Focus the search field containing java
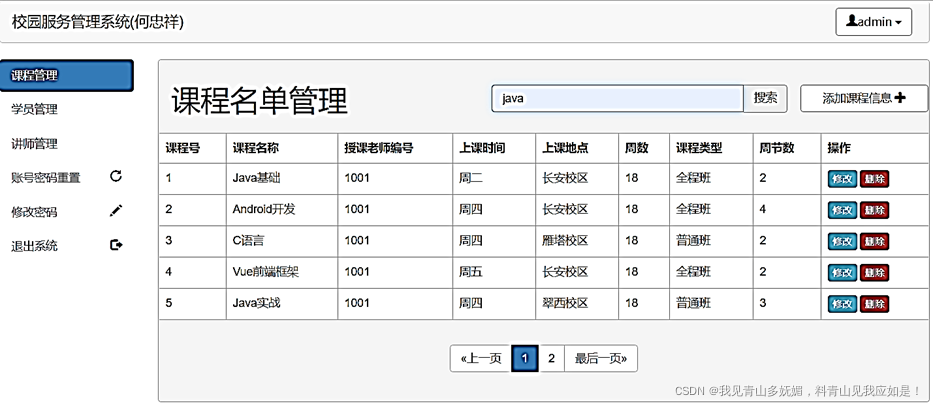 pos(618,98)
